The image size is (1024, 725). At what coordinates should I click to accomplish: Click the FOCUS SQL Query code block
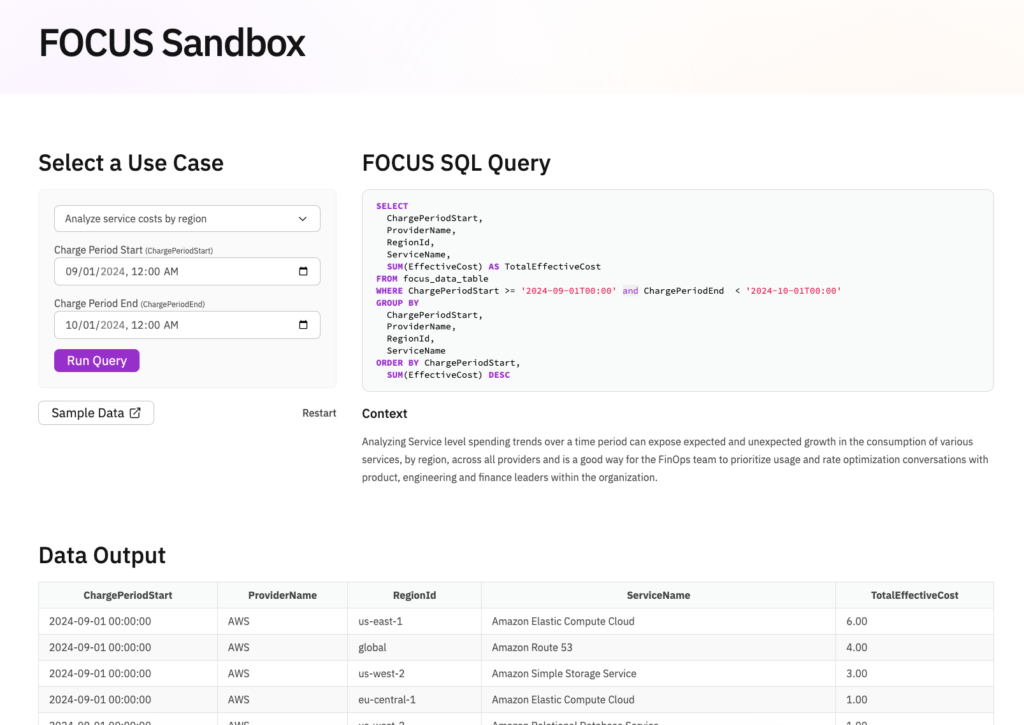click(x=677, y=290)
